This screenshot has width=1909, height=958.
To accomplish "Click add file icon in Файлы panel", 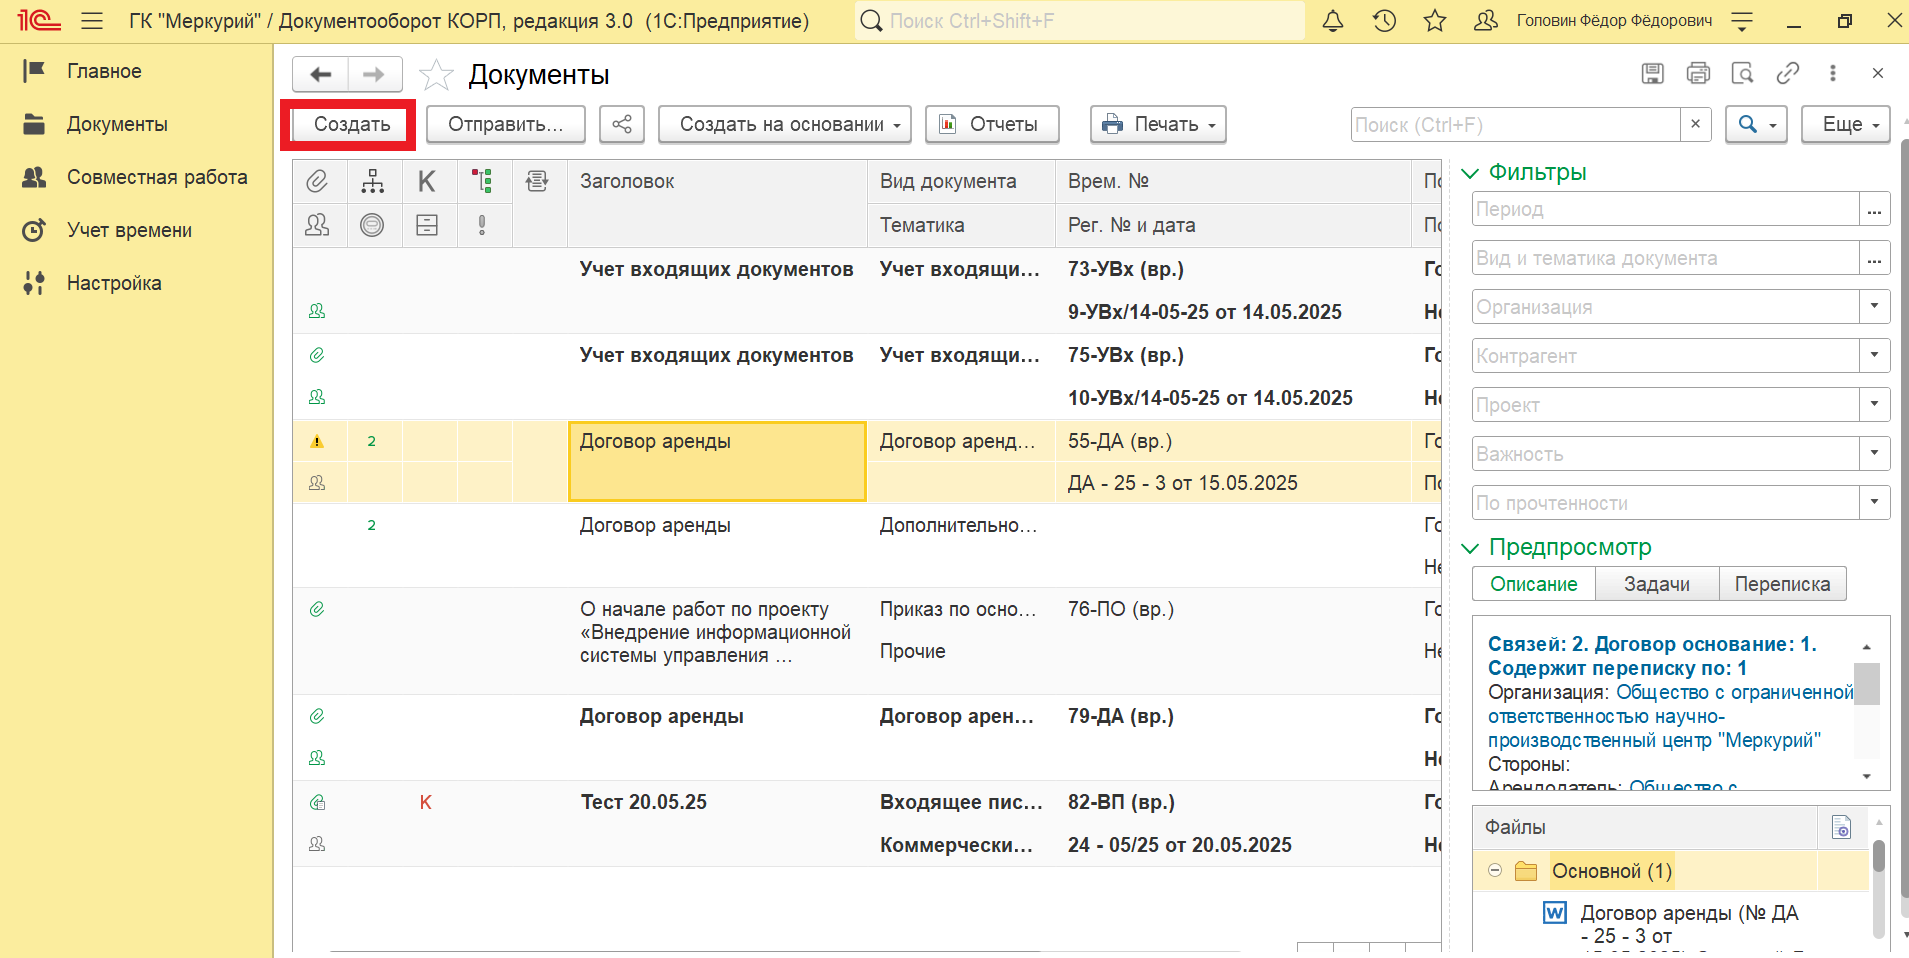I will point(1841,827).
